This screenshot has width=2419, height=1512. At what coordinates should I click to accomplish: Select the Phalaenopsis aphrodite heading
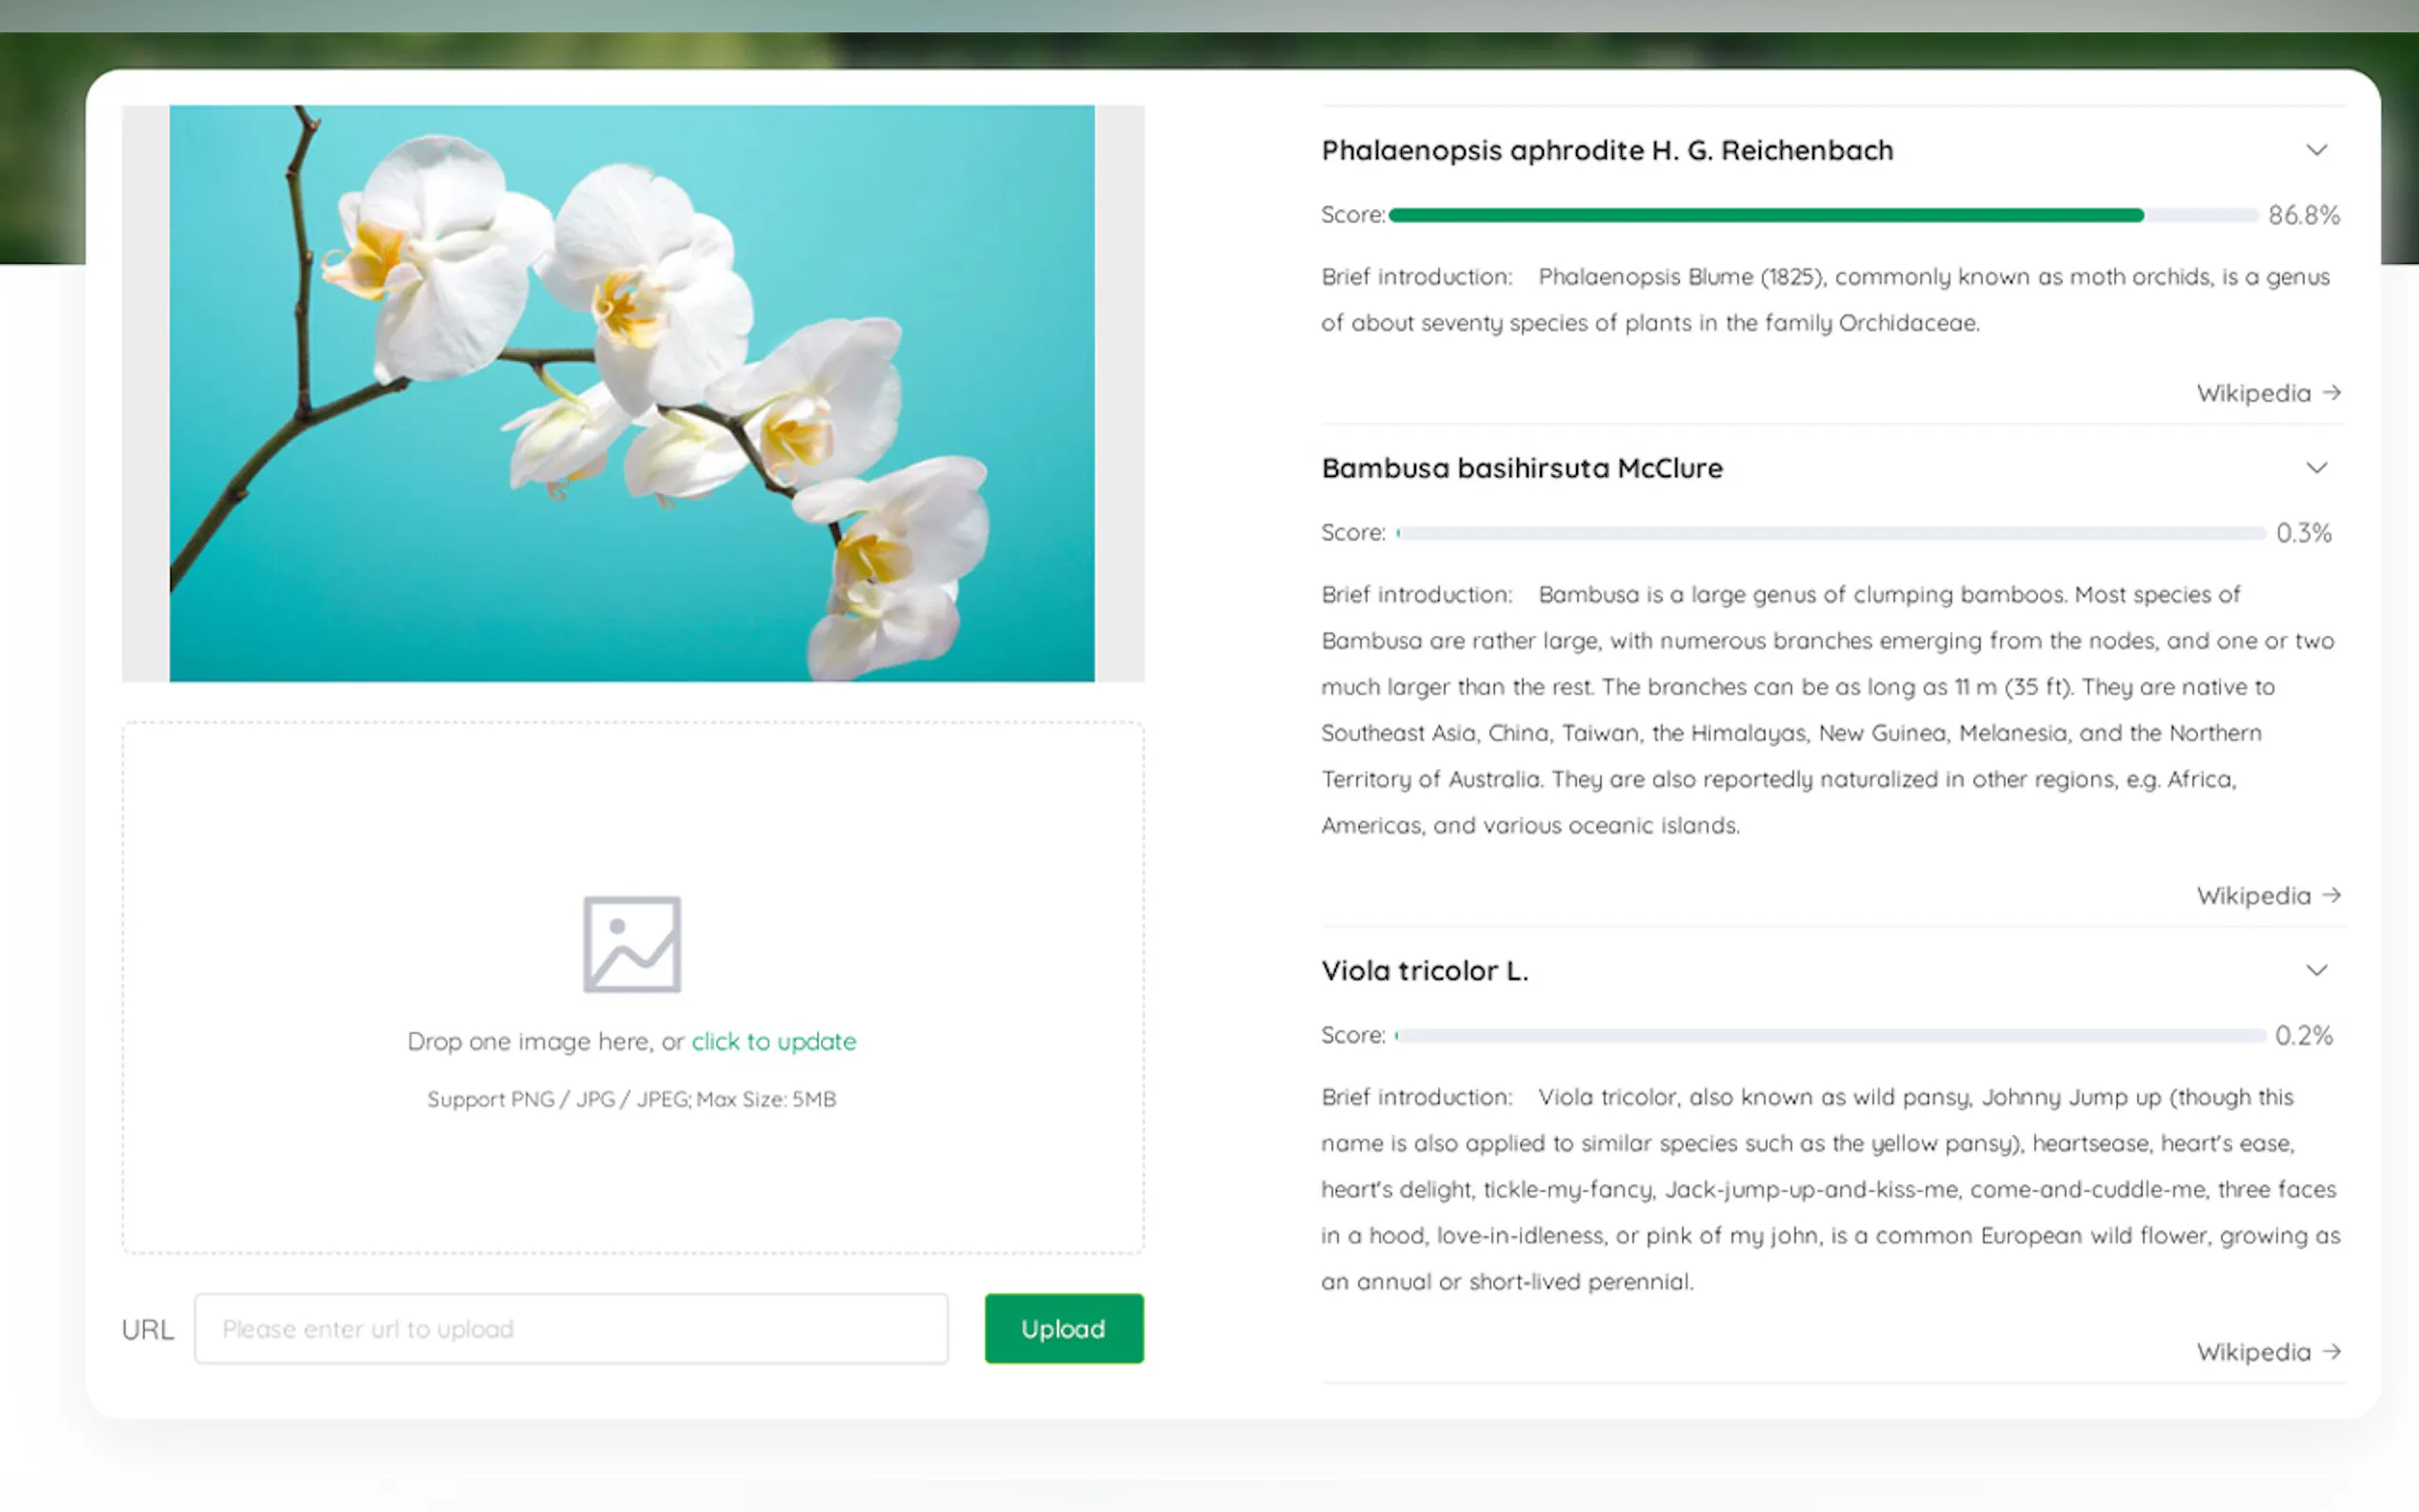(1606, 150)
